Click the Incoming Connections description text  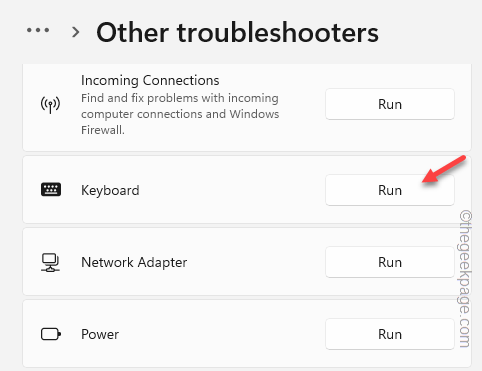[x=180, y=114]
